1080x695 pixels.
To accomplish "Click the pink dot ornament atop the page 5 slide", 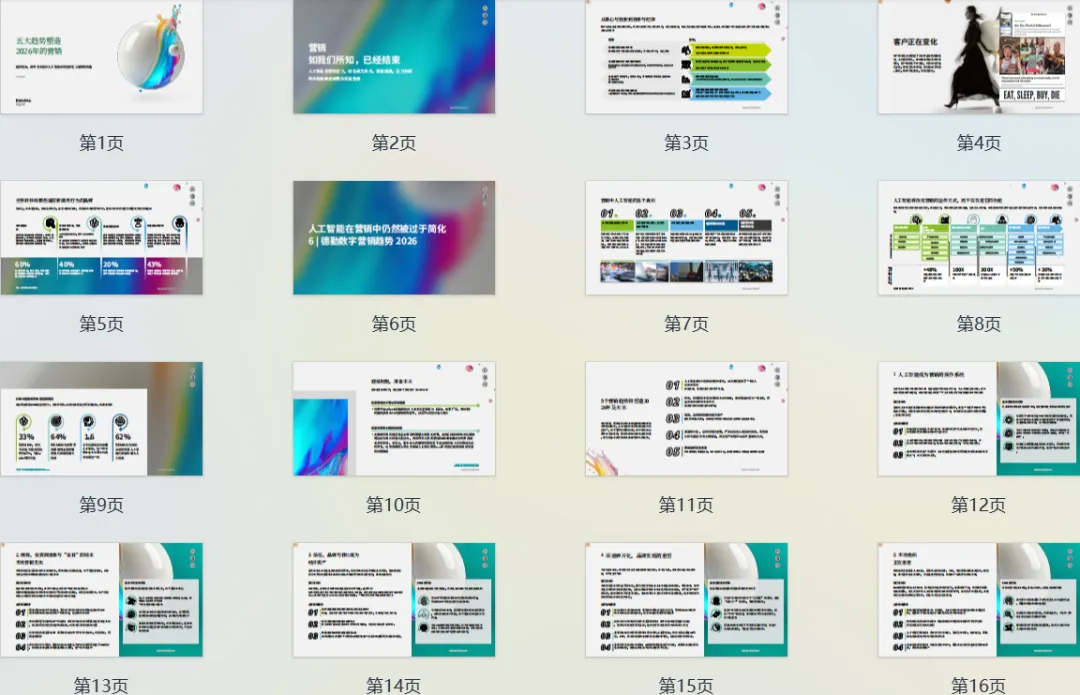I will (x=176, y=187).
